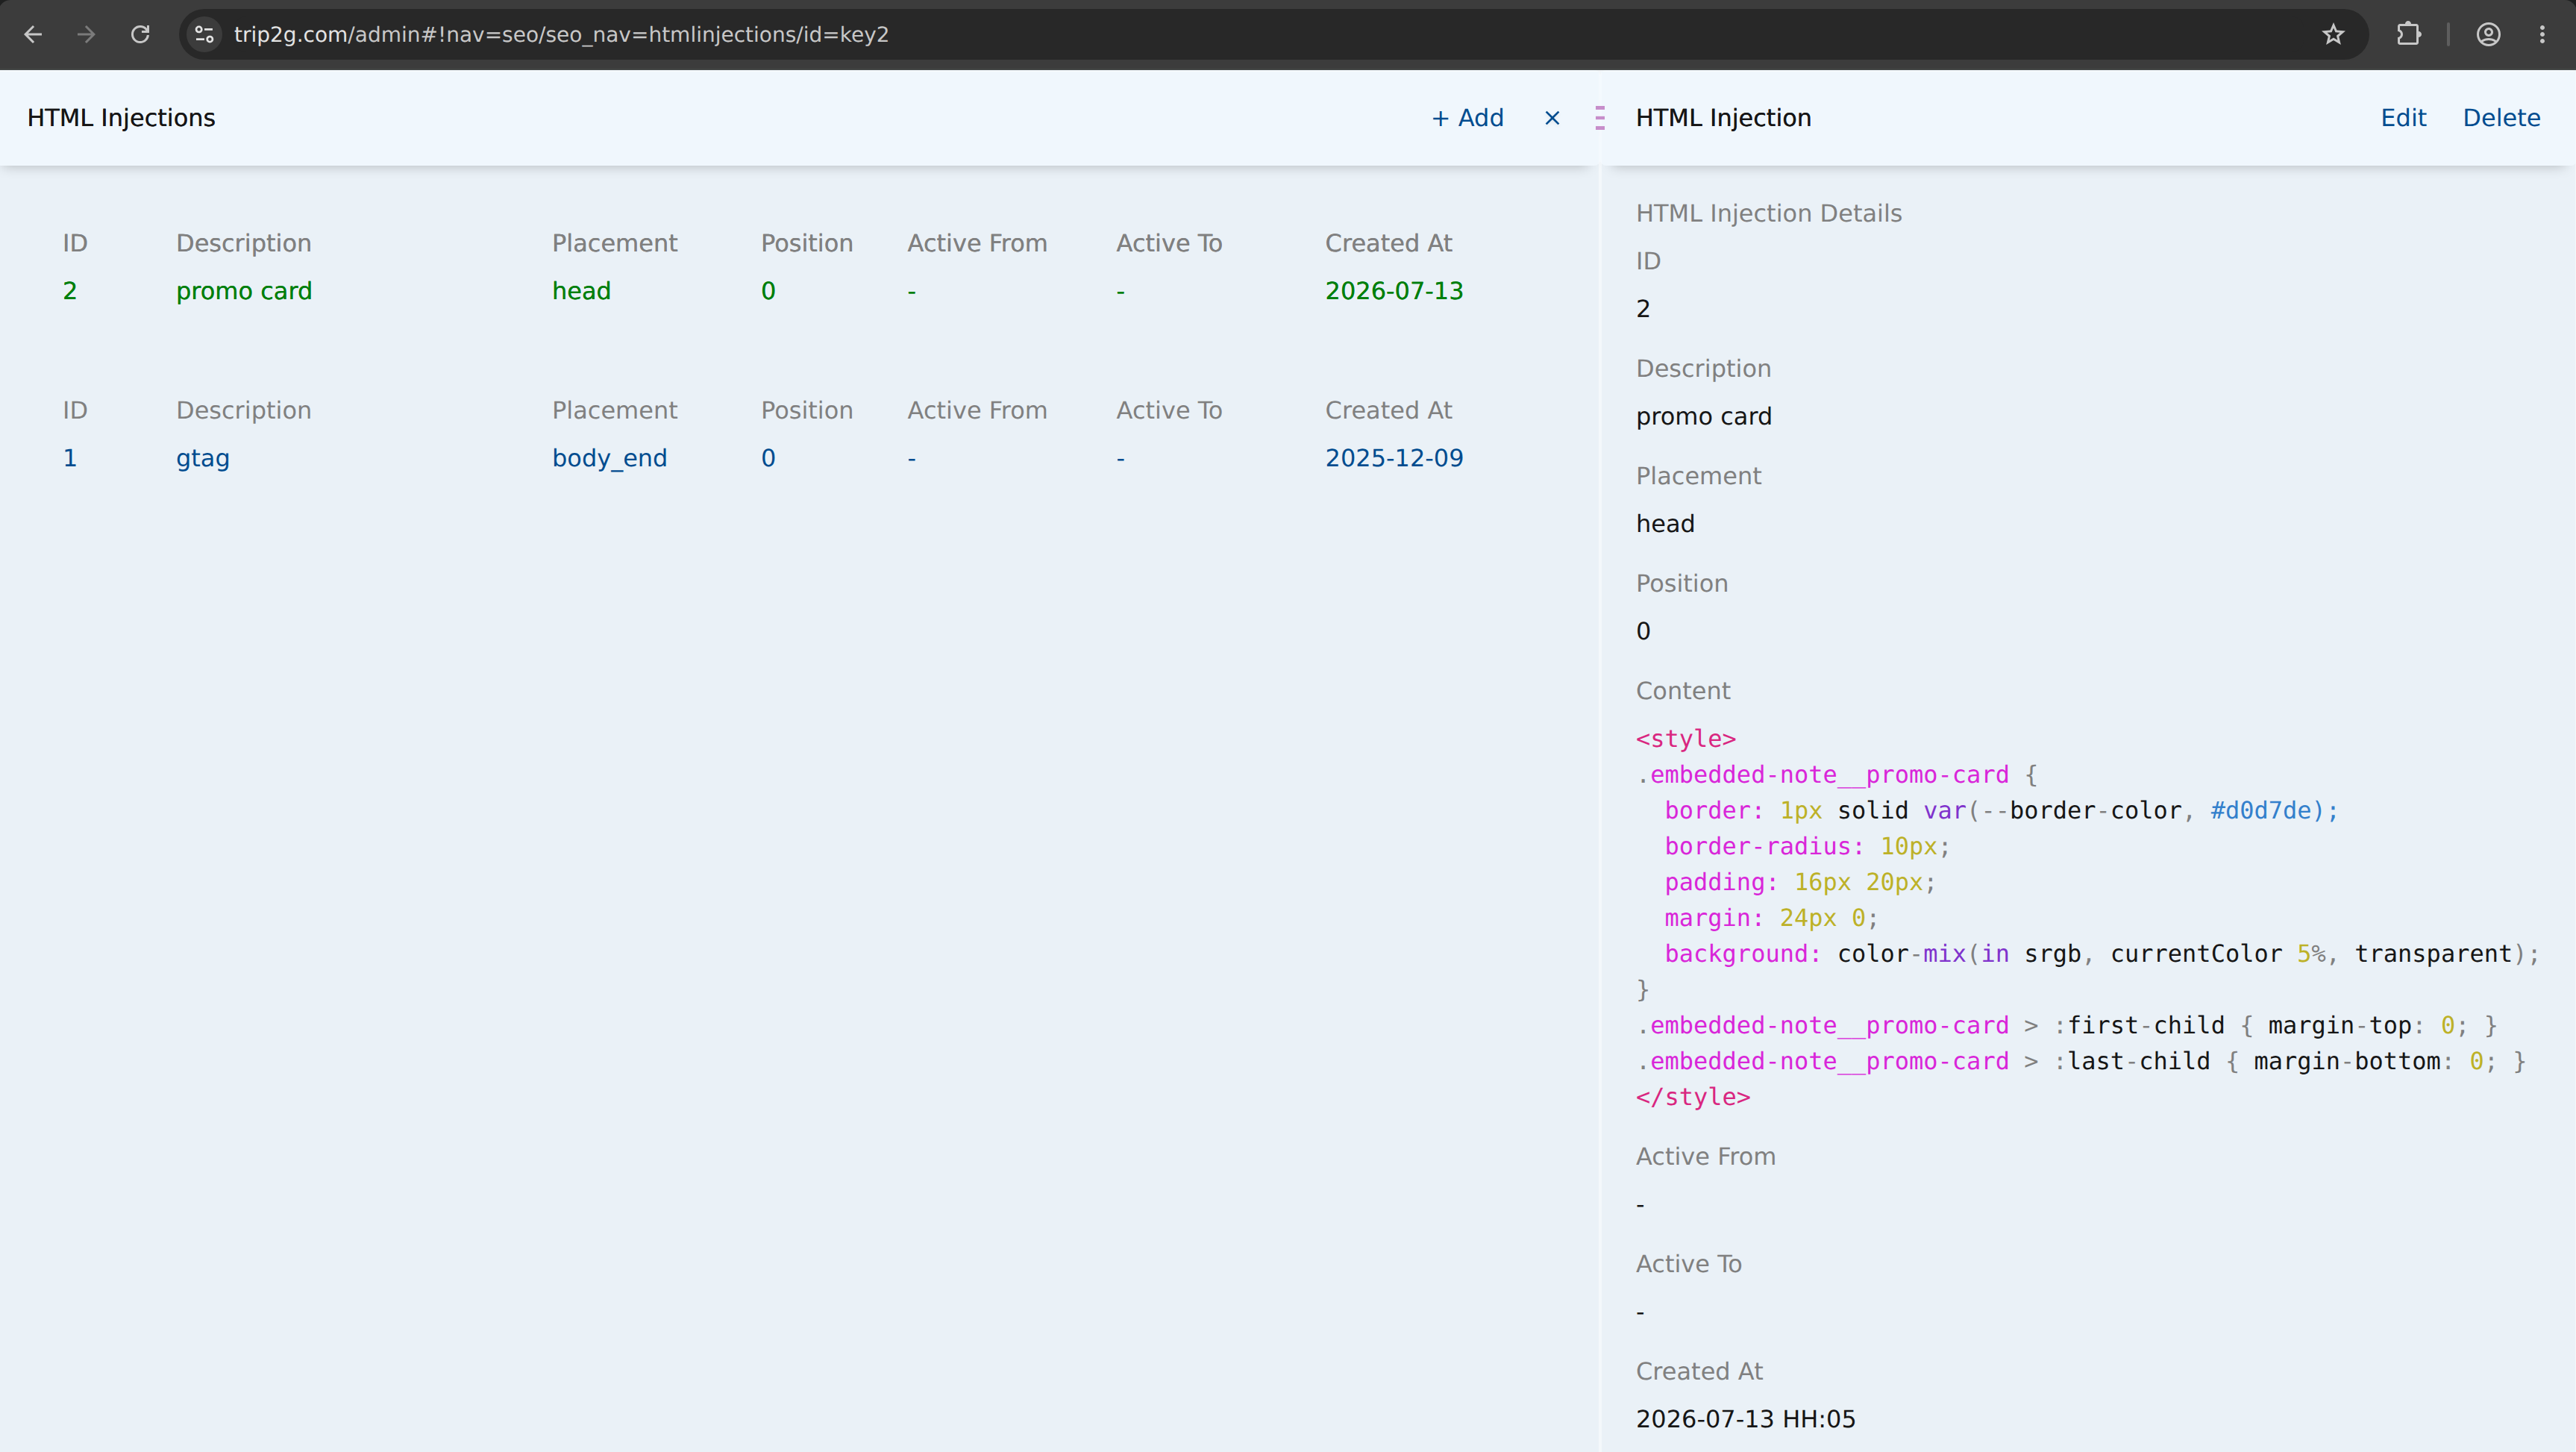Click the 2026-07-13 HH:05 timestamp
This screenshot has width=2576, height=1452.
[1745, 1419]
